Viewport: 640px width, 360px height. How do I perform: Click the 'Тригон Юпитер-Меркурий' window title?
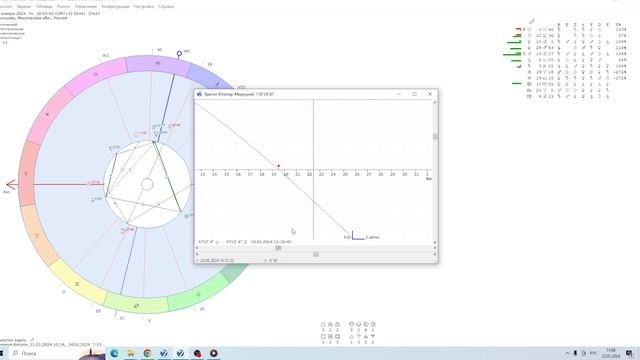point(239,94)
